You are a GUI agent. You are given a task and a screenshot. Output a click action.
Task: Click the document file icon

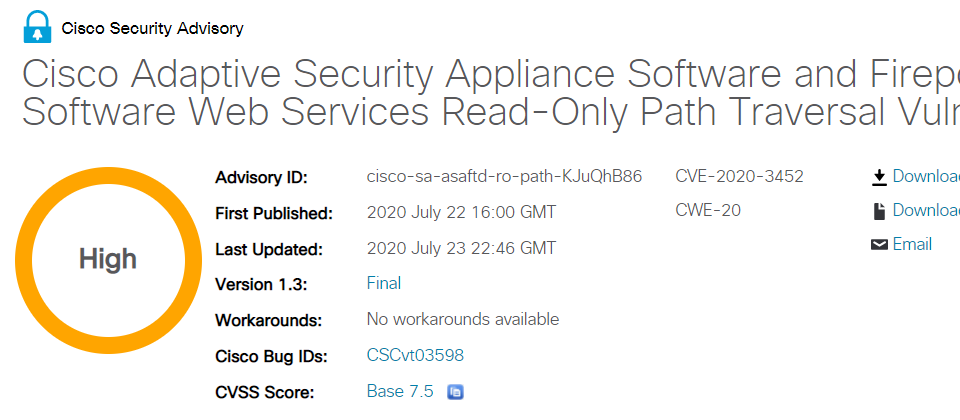click(879, 211)
